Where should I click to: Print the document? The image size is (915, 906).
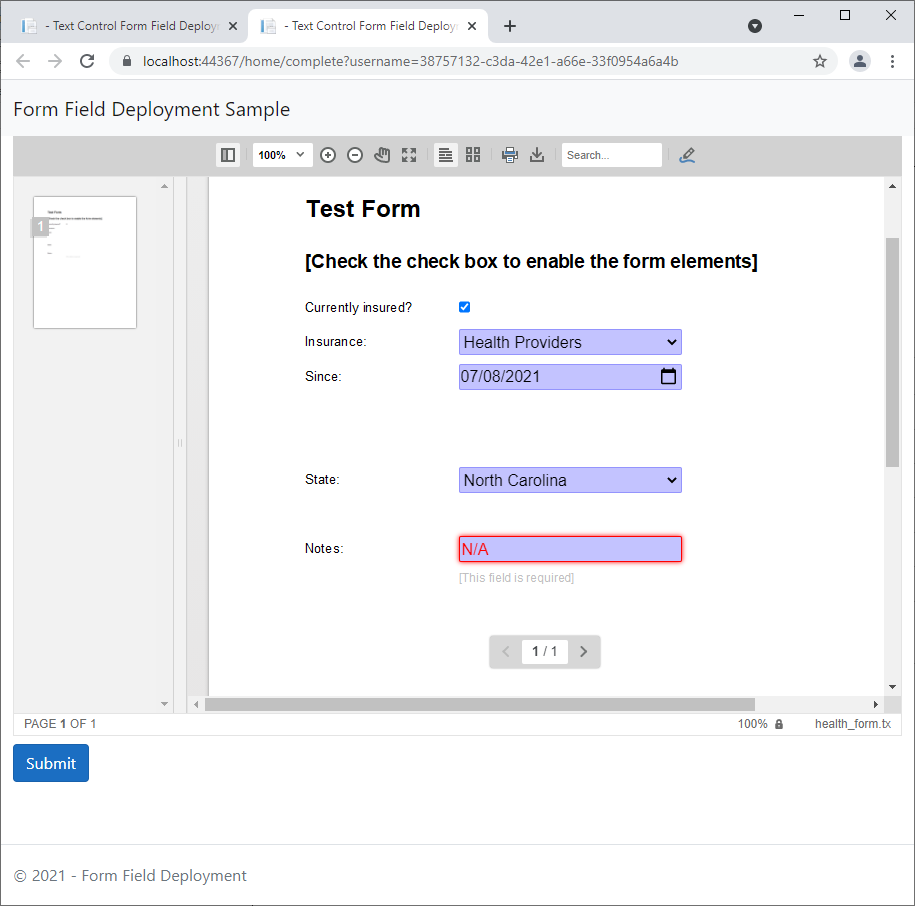point(509,155)
